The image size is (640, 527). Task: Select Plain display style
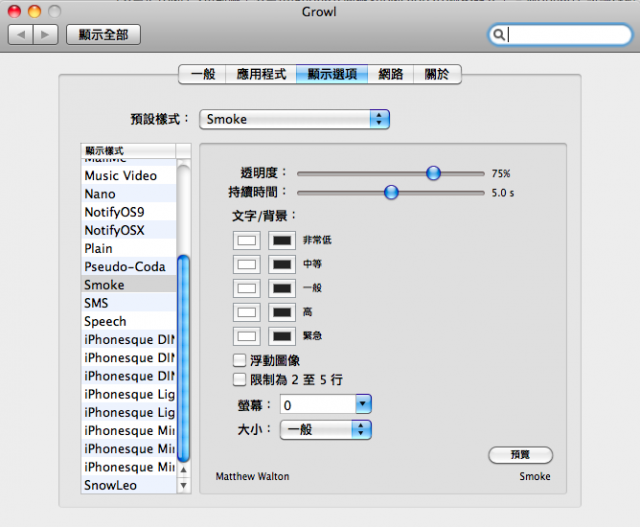coord(129,248)
